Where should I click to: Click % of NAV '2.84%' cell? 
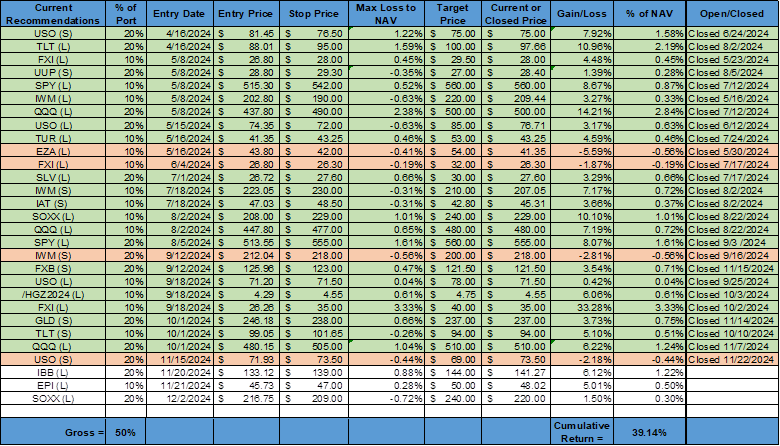[650, 111]
